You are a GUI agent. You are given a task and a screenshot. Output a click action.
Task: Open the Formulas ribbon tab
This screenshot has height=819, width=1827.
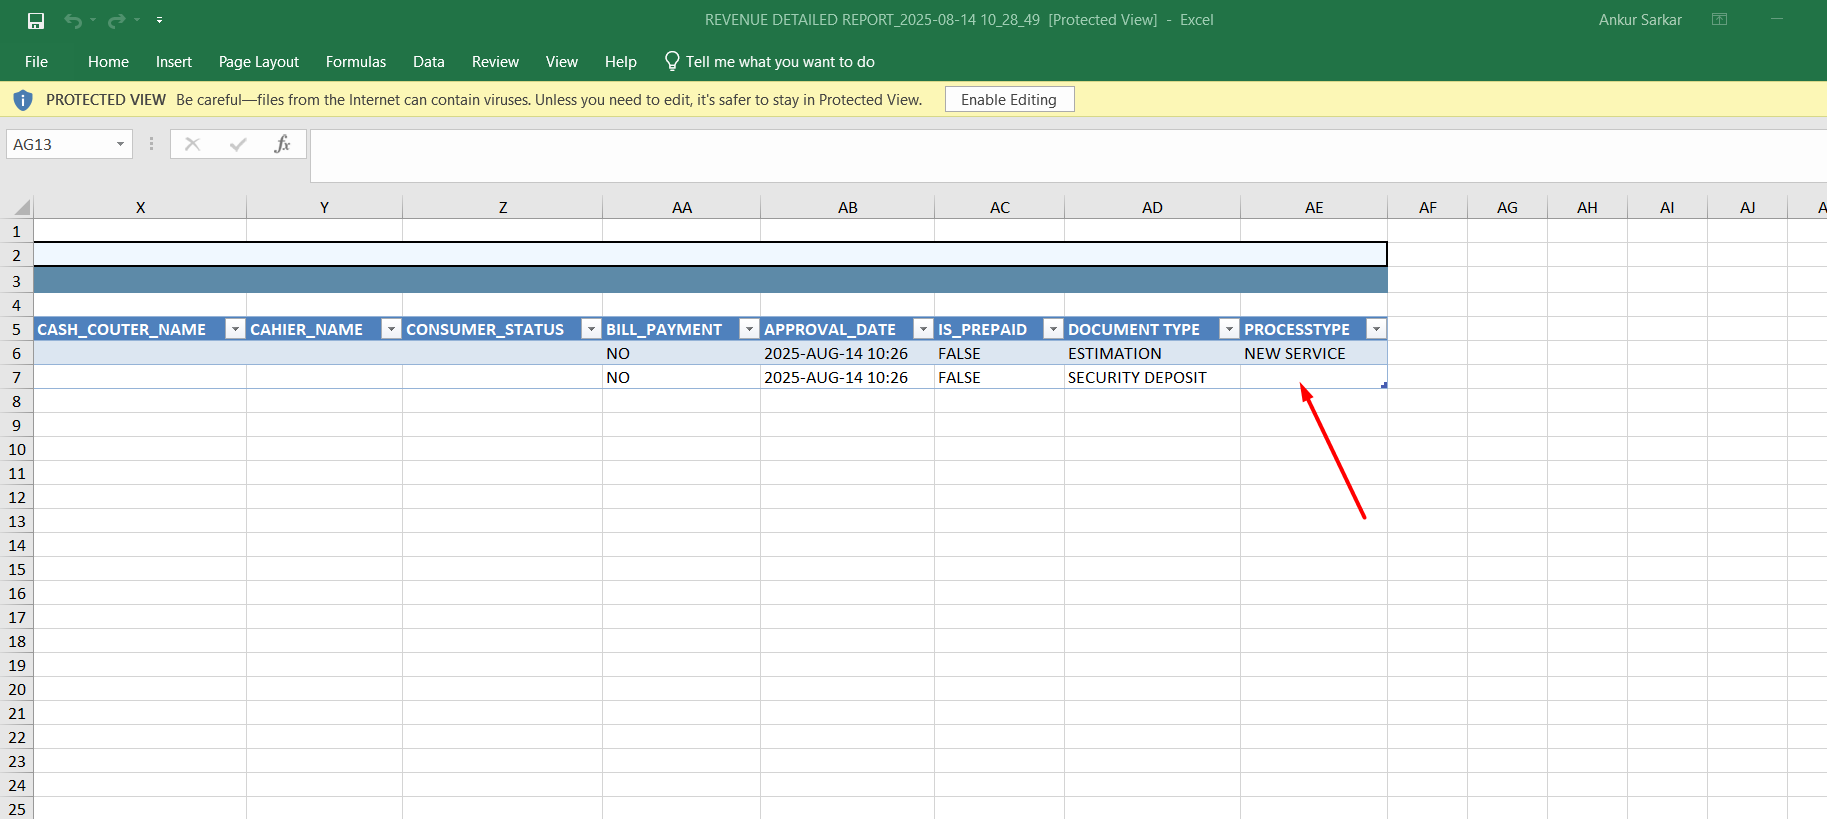(x=355, y=62)
